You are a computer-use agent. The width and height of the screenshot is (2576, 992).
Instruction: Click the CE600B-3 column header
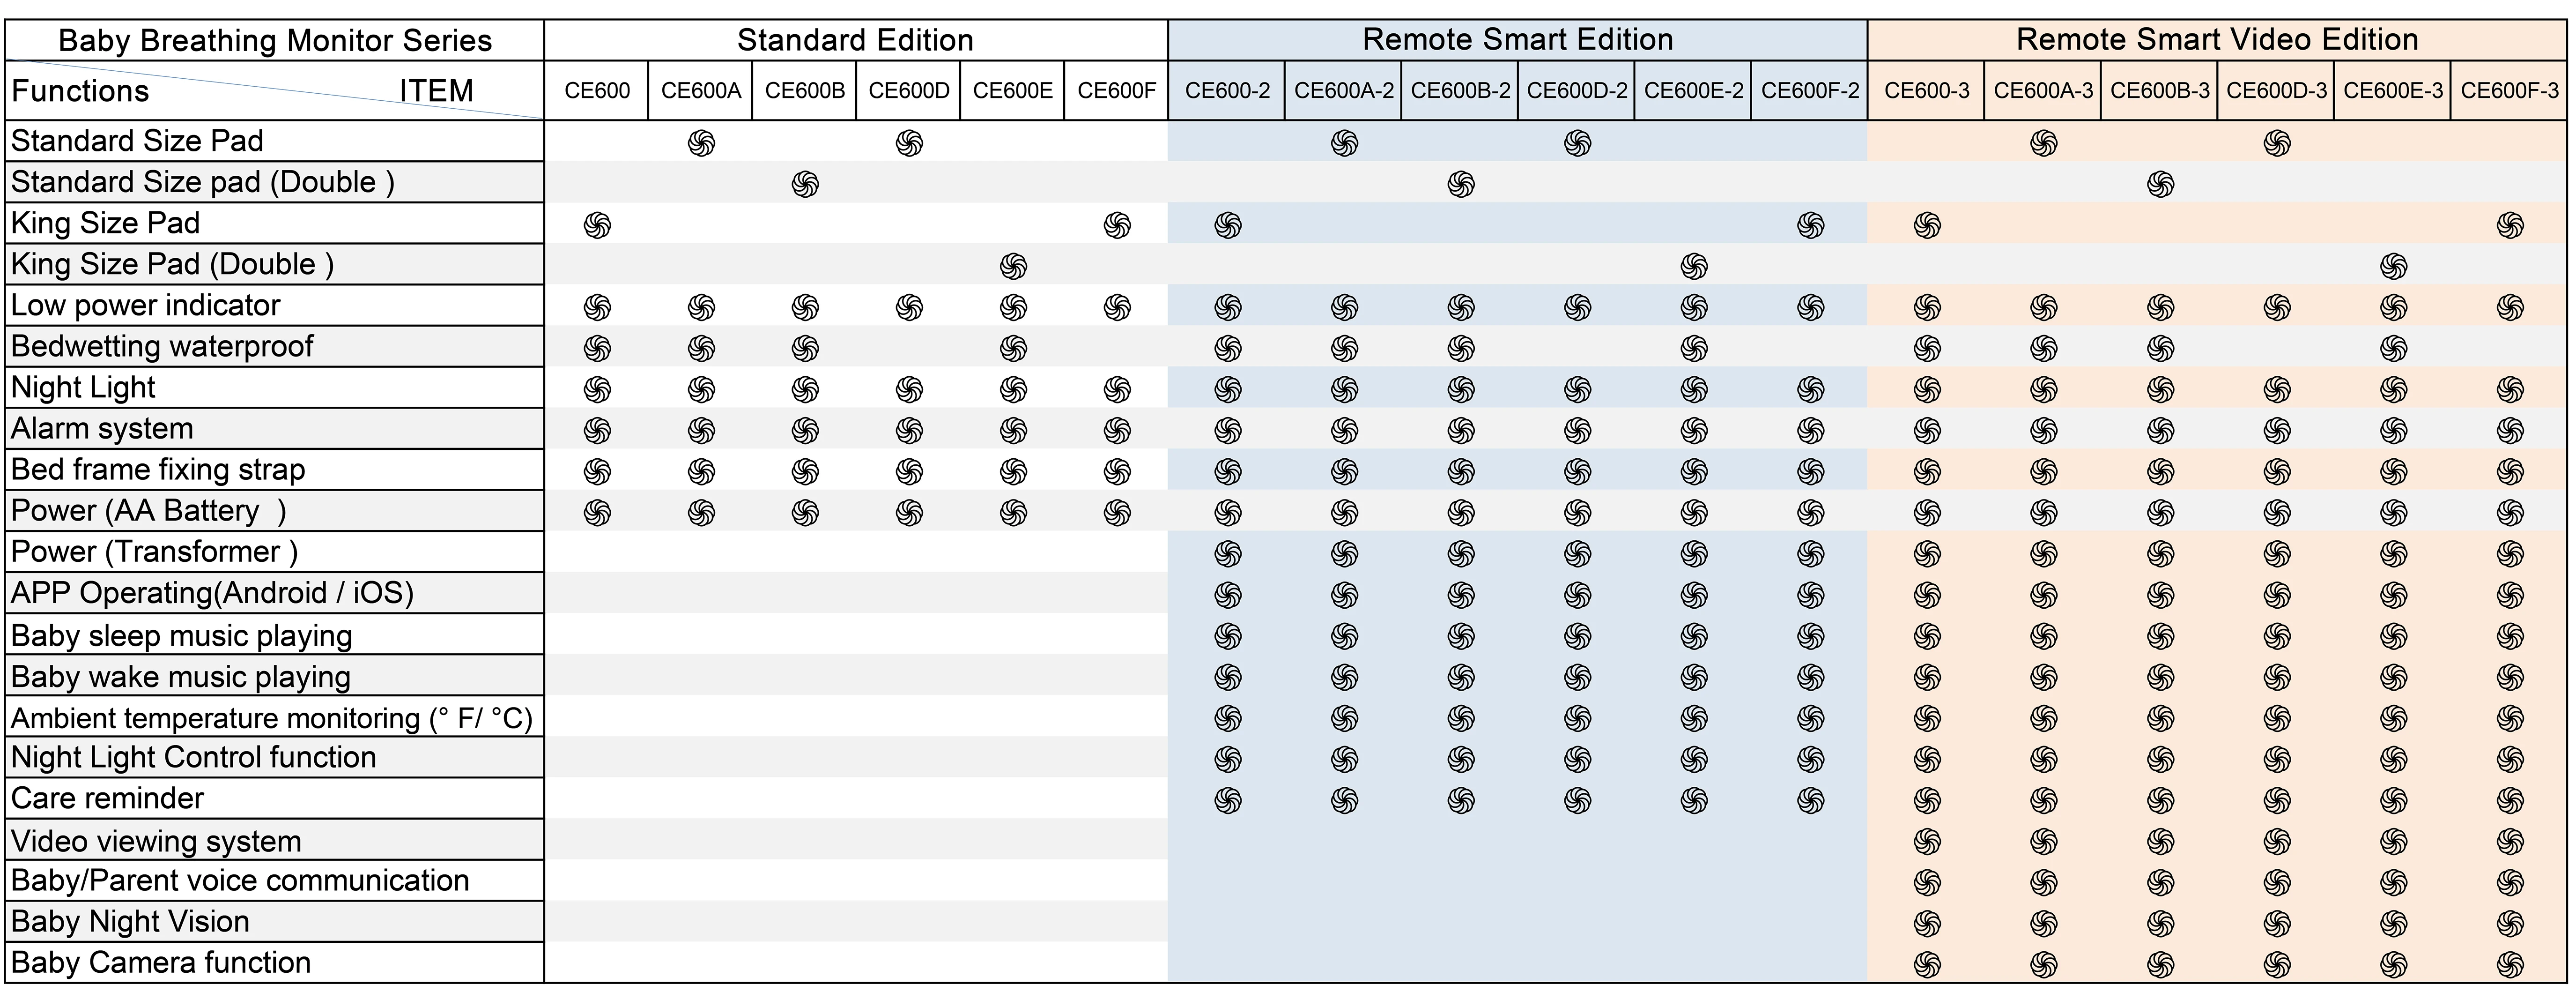pos(2160,91)
